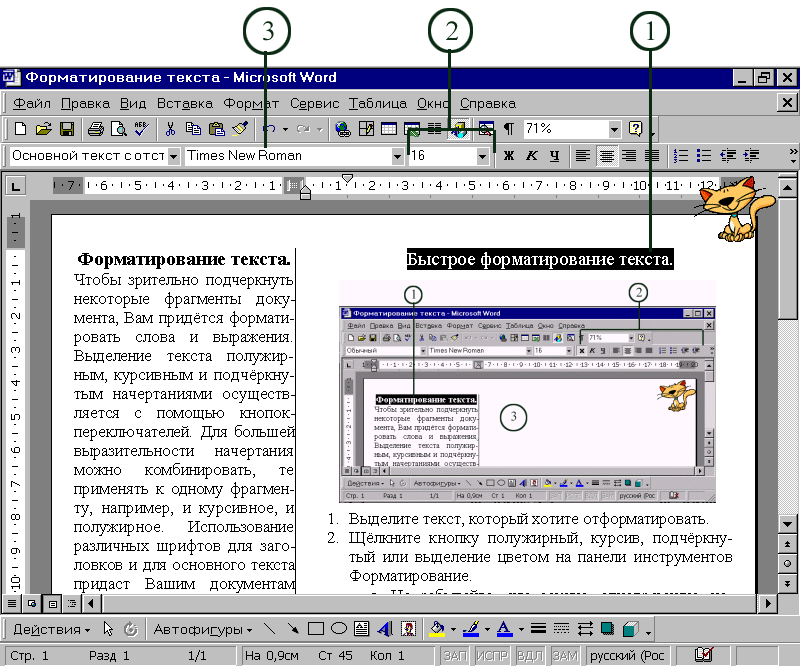The image size is (800, 666).
Task: Copy the selected text
Action: click(193, 129)
